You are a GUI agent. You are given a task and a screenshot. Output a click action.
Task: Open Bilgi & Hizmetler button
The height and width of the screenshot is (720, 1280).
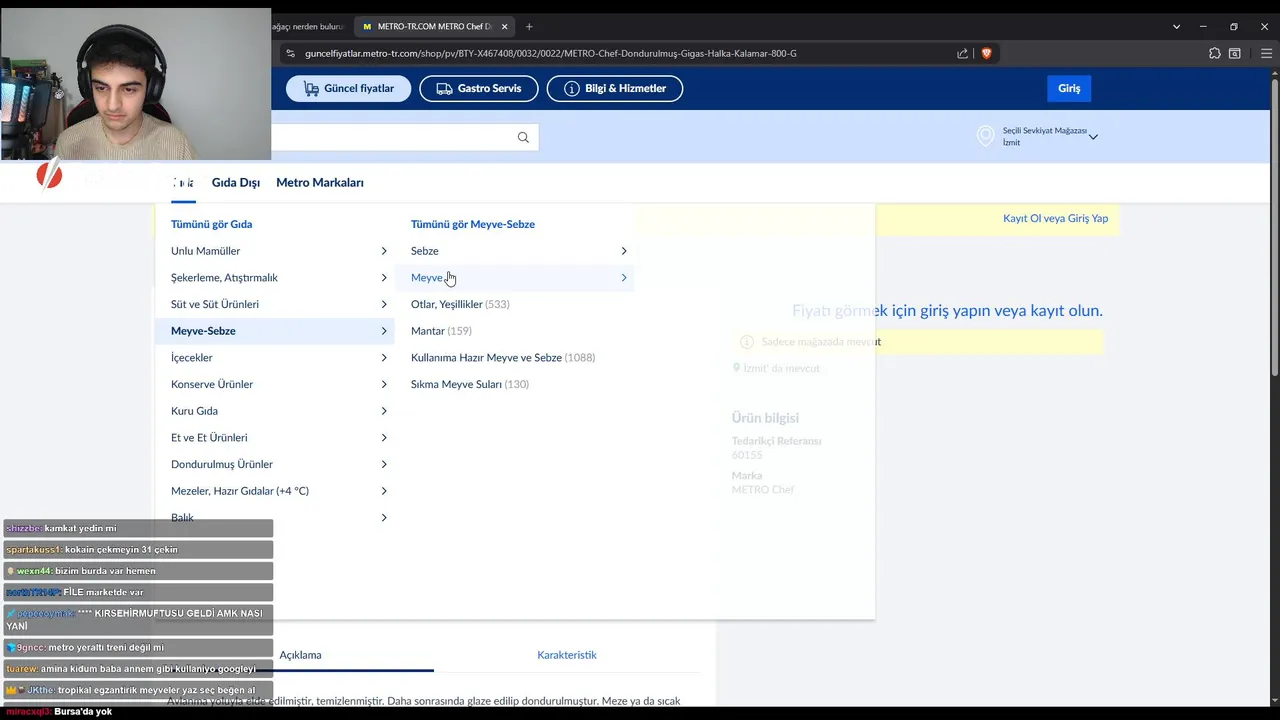pos(615,88)
